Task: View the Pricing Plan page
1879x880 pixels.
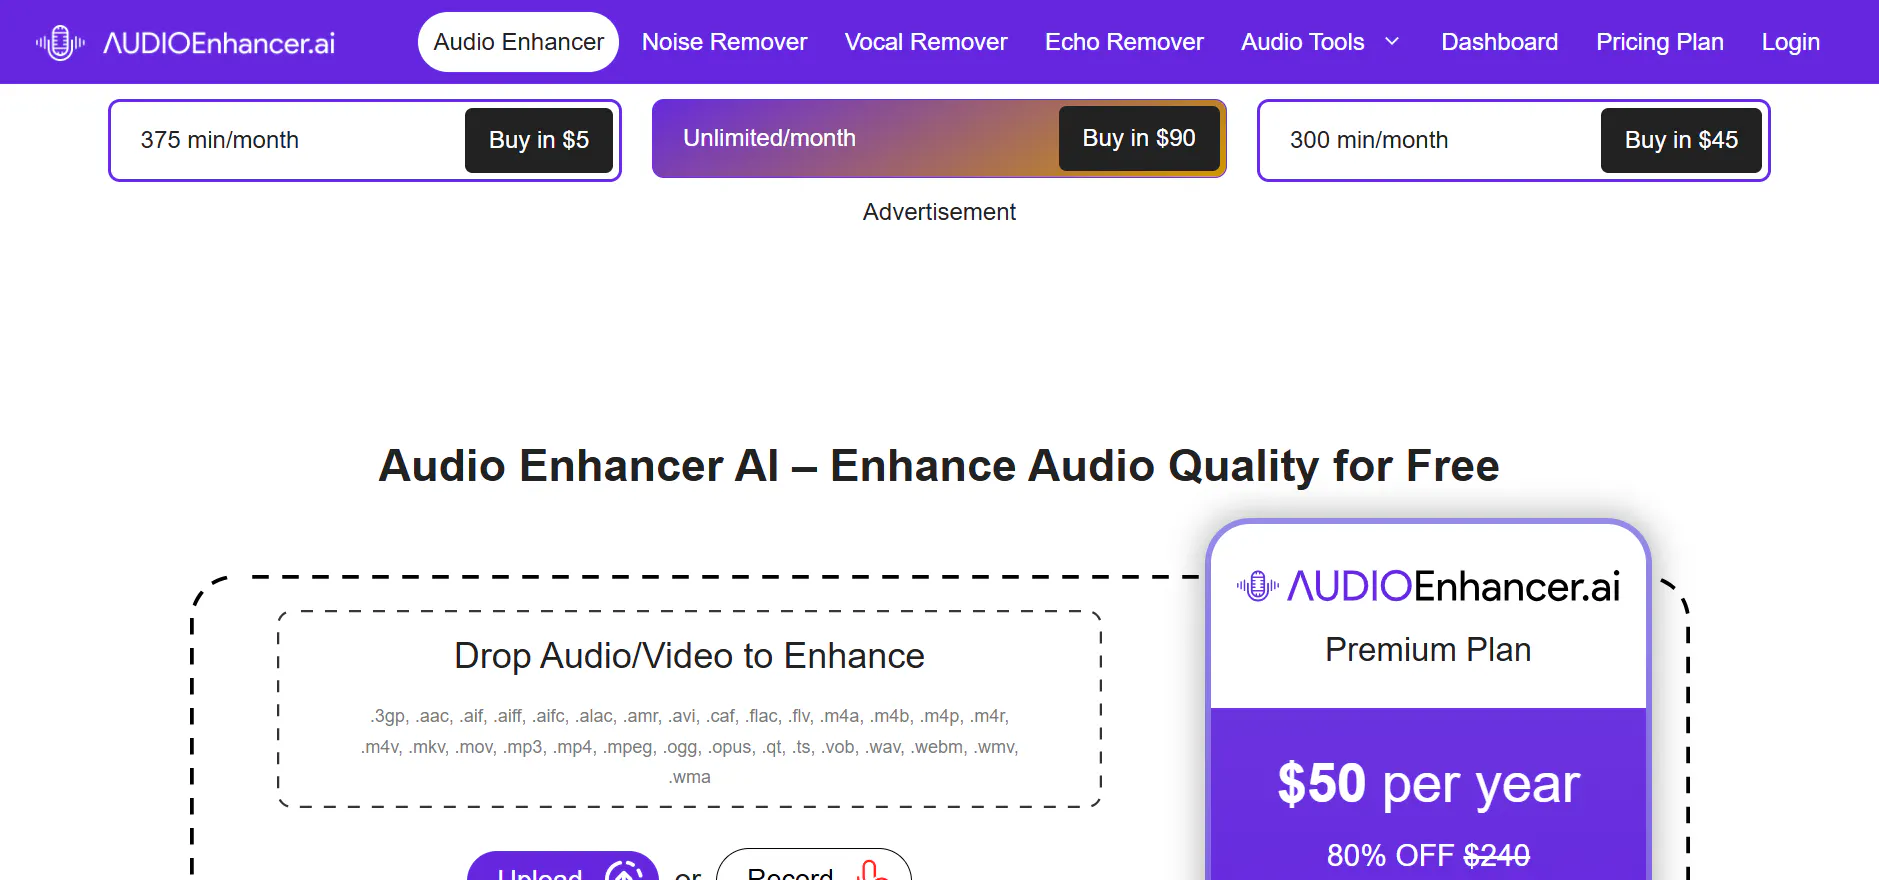Action: click(1659, 42)
